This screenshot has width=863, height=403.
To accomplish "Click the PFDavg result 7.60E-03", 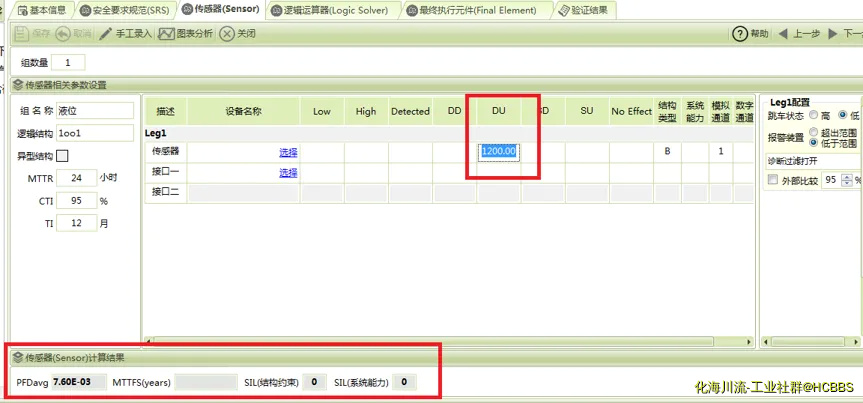I will point(79,382).
